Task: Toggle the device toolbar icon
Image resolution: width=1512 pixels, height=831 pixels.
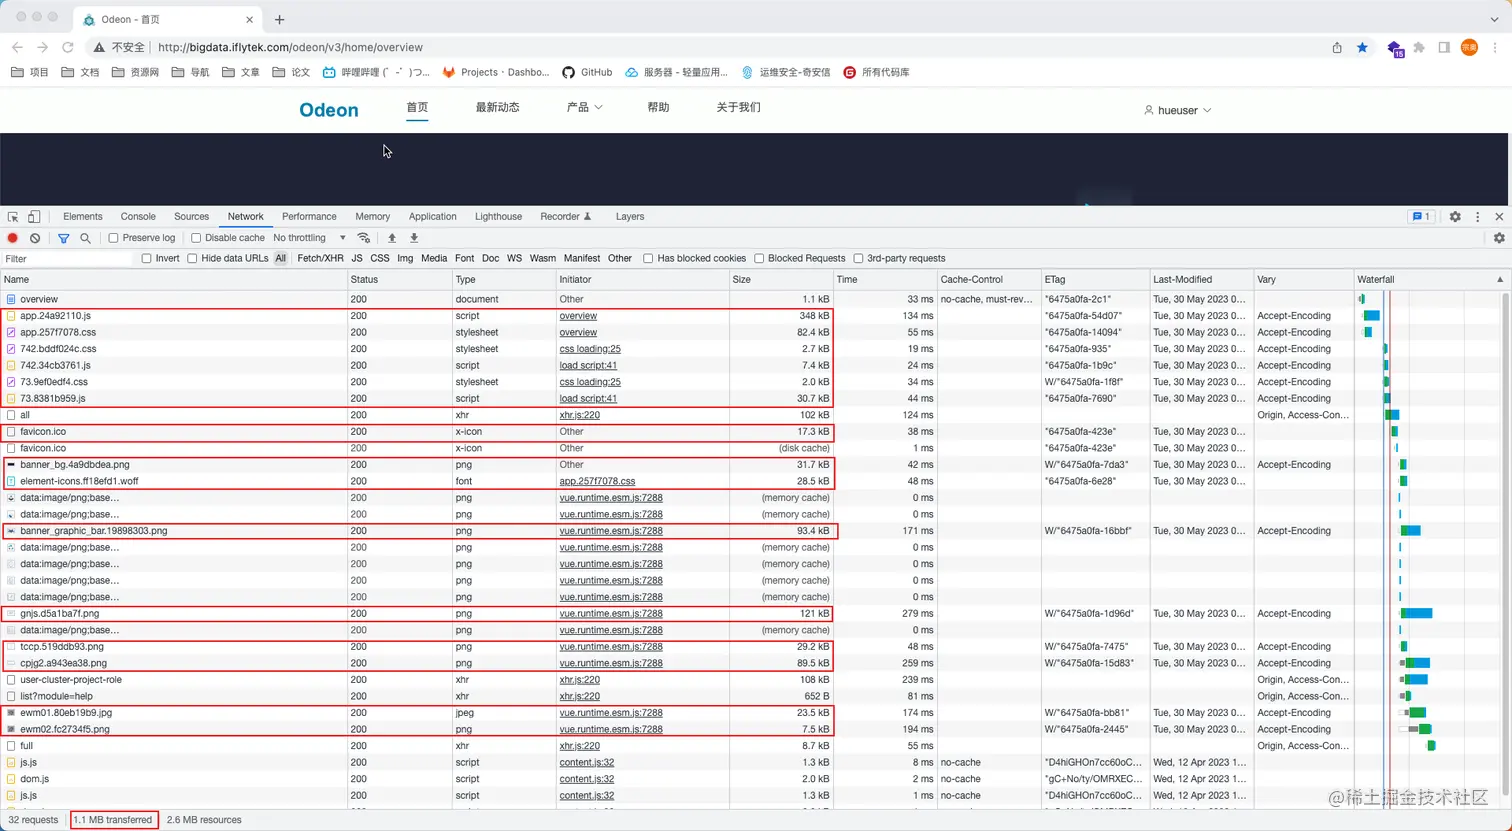Action: coord(34,216)
